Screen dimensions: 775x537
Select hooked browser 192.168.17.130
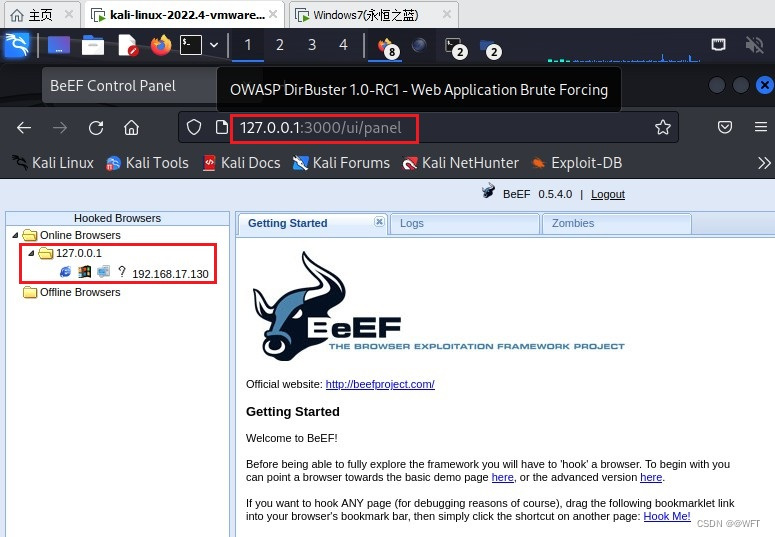171,274
